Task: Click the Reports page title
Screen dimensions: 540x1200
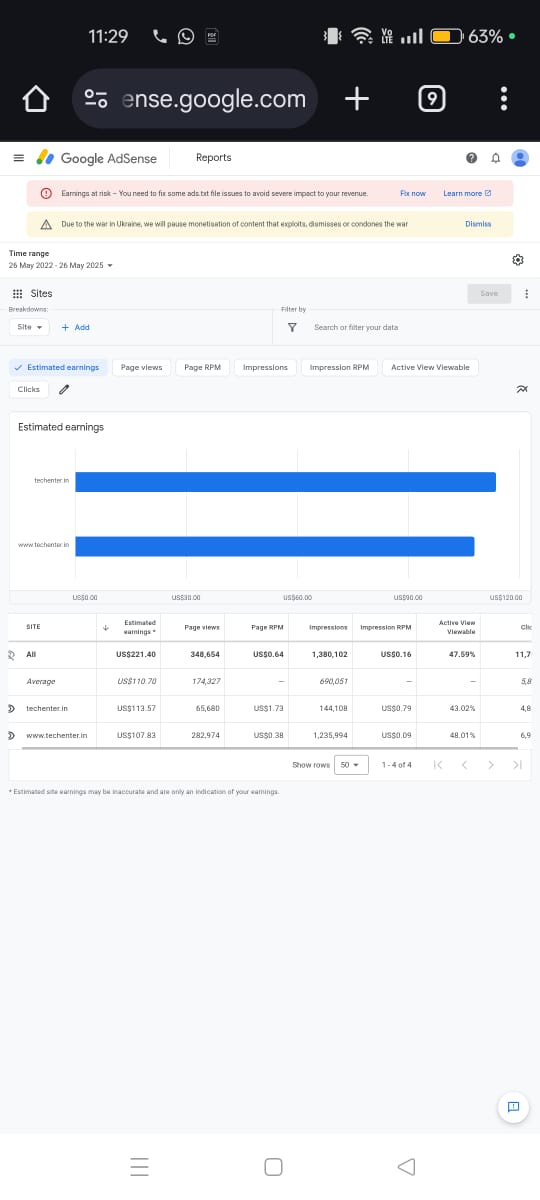Action: click(213, 158)
